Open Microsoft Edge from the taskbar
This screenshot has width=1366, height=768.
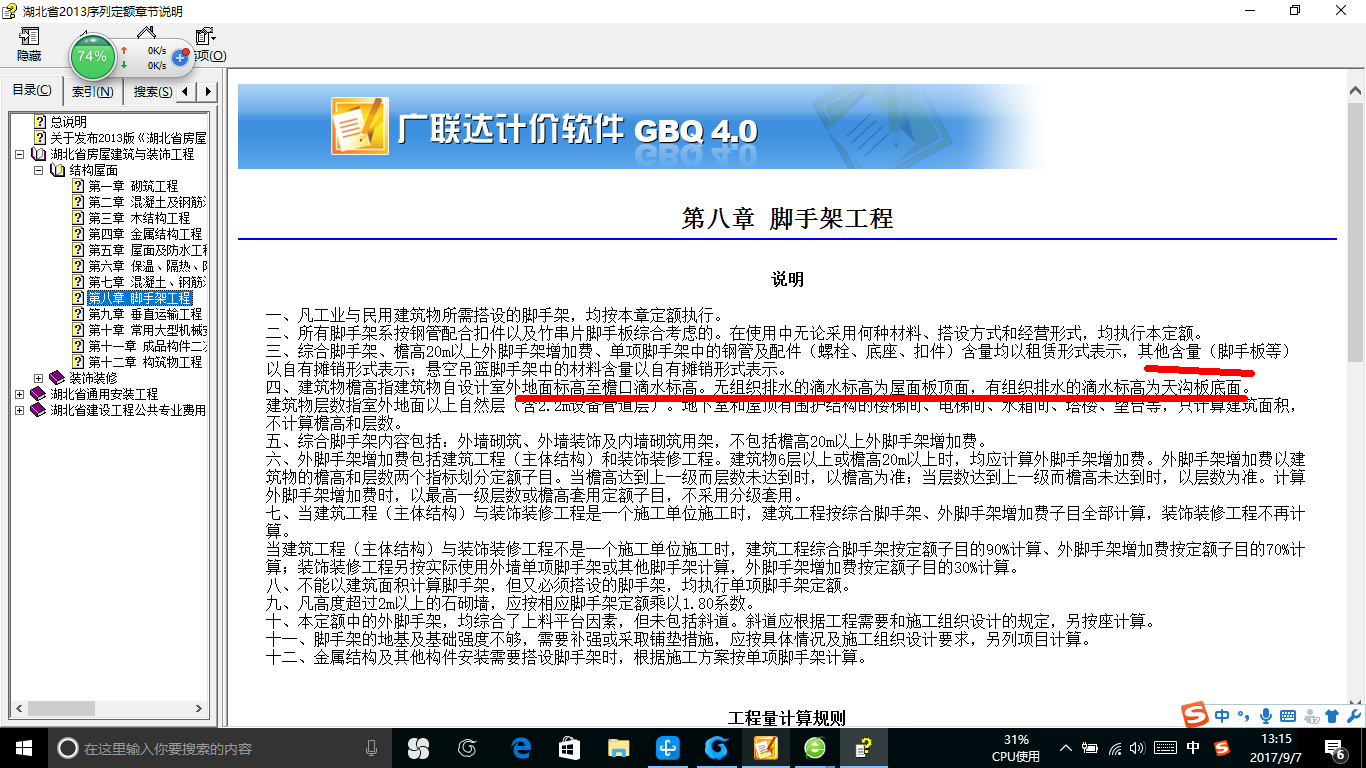[x=520, y=747]
